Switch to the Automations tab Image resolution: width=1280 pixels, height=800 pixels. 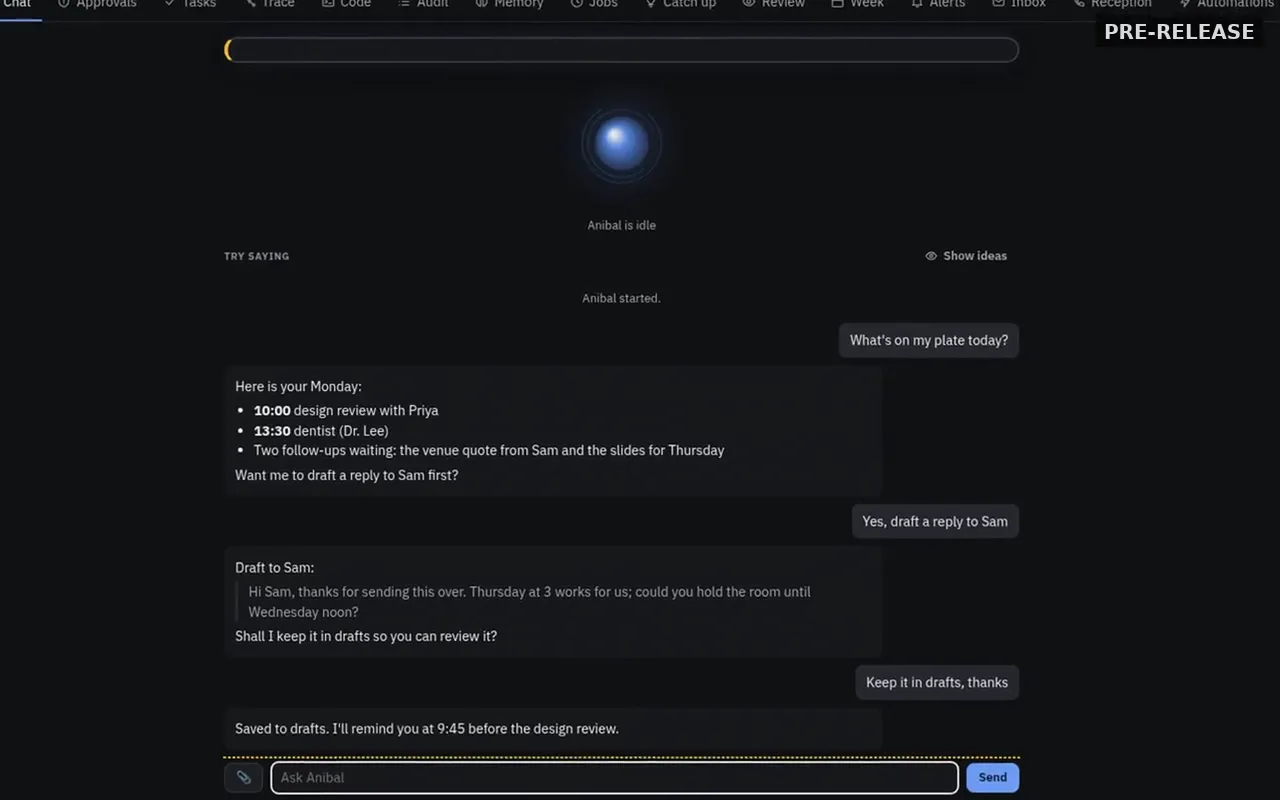coord(1226,4)
